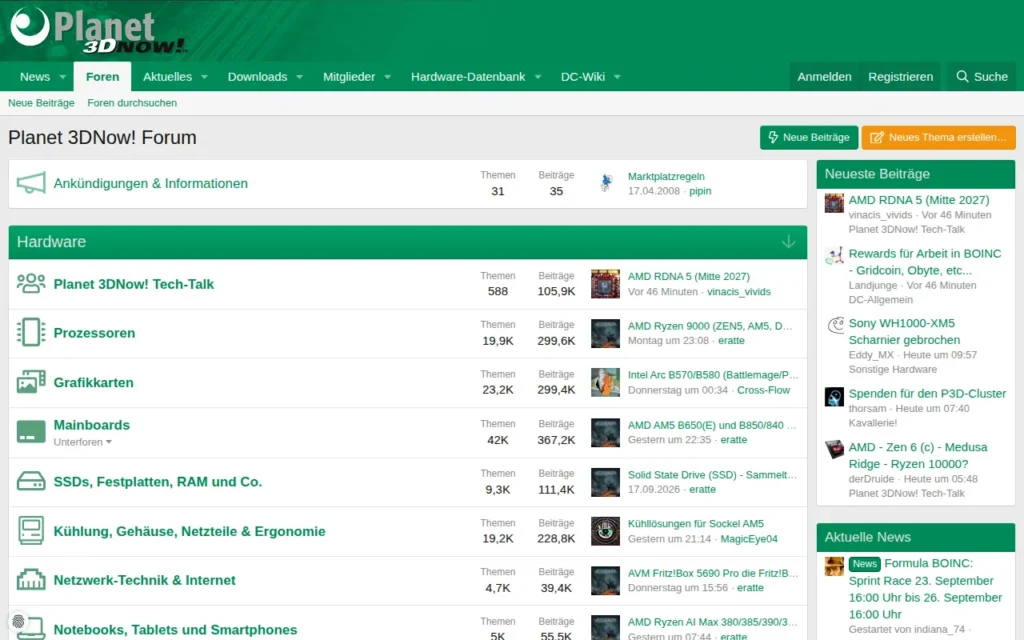Open the Grafikkarten forum link
Screen dimensions: 1024x640
[x=93, y=383]
